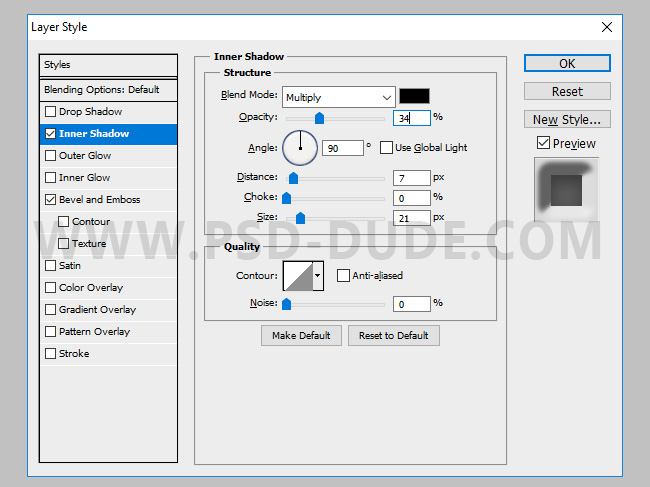
Task: Confirm with the OK button
Action: coord(567,63)
